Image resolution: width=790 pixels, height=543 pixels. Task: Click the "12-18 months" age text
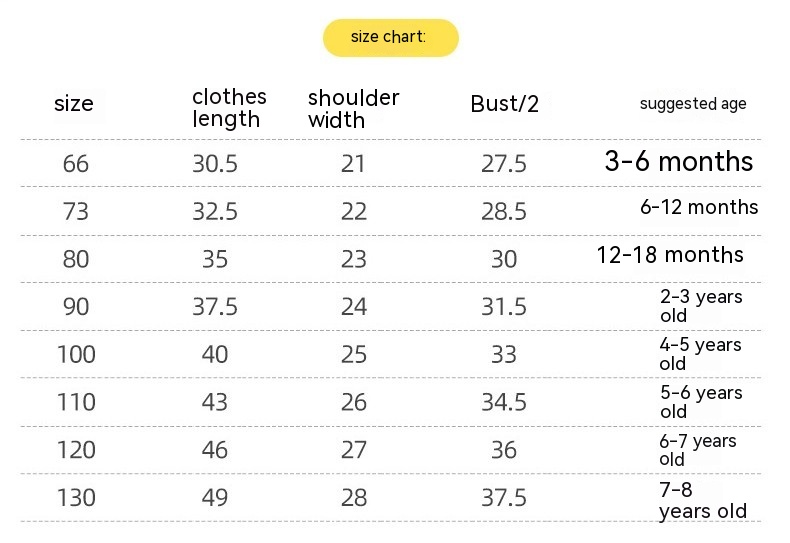pos(670,255)
